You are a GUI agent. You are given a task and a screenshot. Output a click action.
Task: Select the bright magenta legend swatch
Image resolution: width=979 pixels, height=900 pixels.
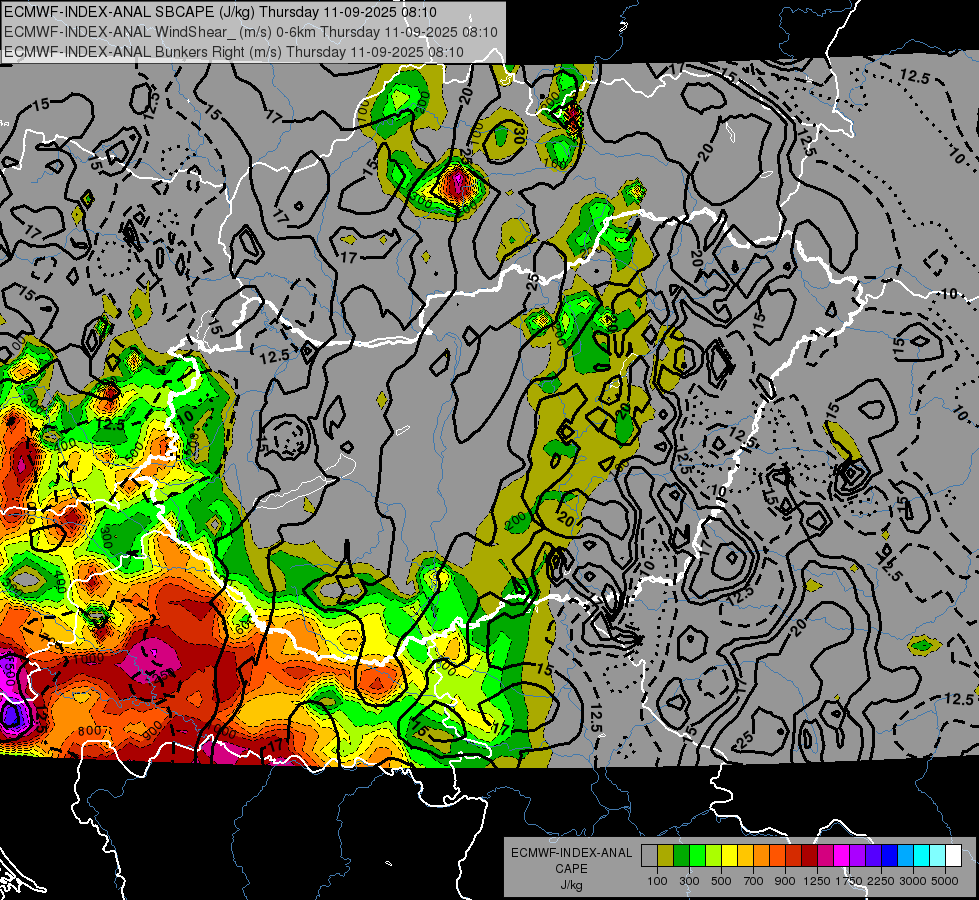pyautogui.click(x=842, y=855)
